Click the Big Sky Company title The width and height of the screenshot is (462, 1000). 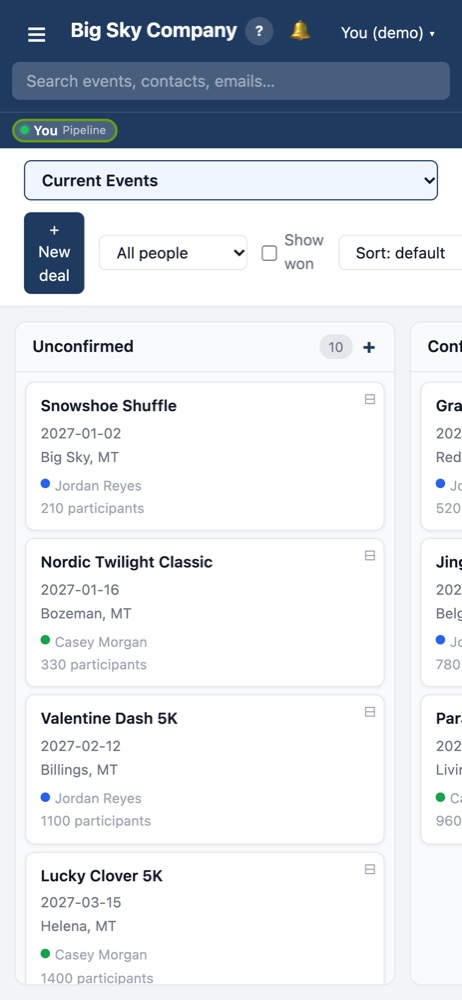[154, 31]
